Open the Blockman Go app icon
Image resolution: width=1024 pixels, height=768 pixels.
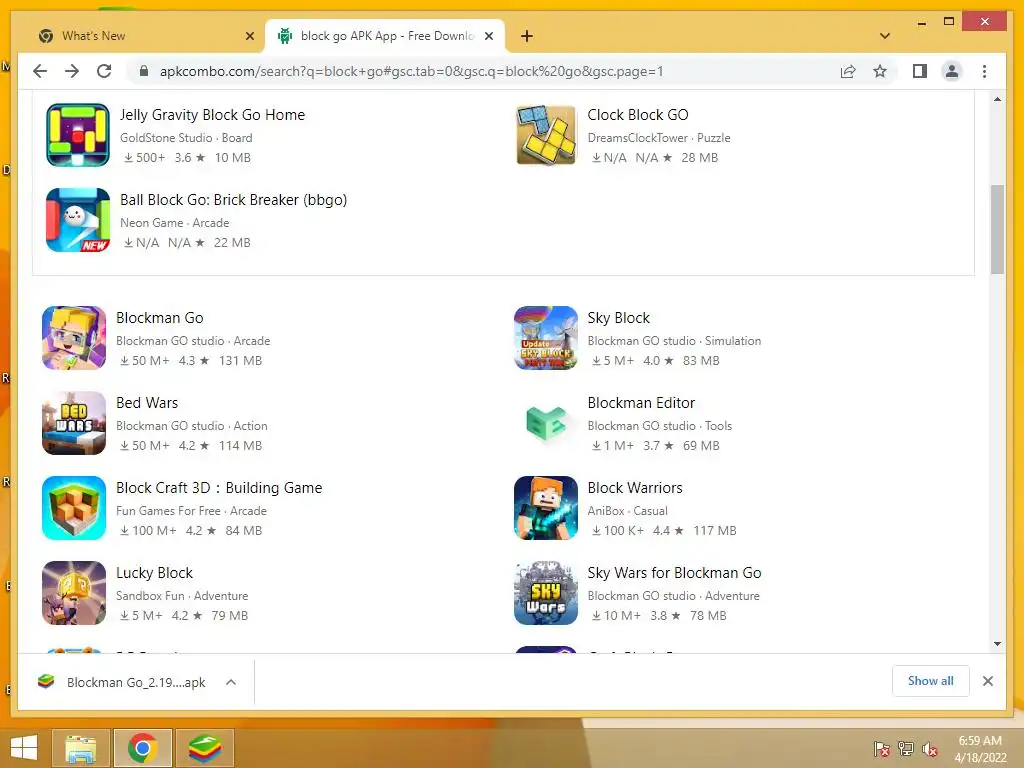pos(74,338)
